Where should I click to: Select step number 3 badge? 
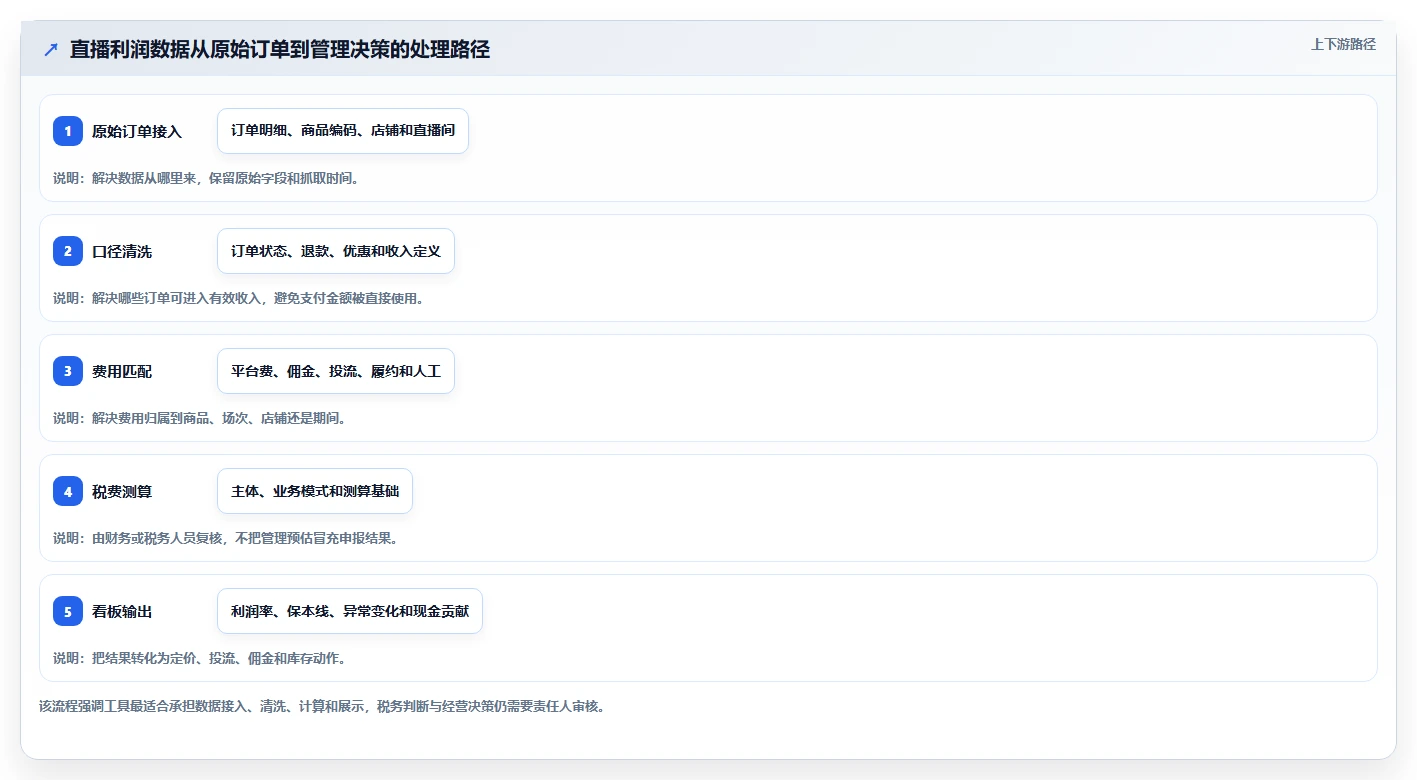pos(68,371)
